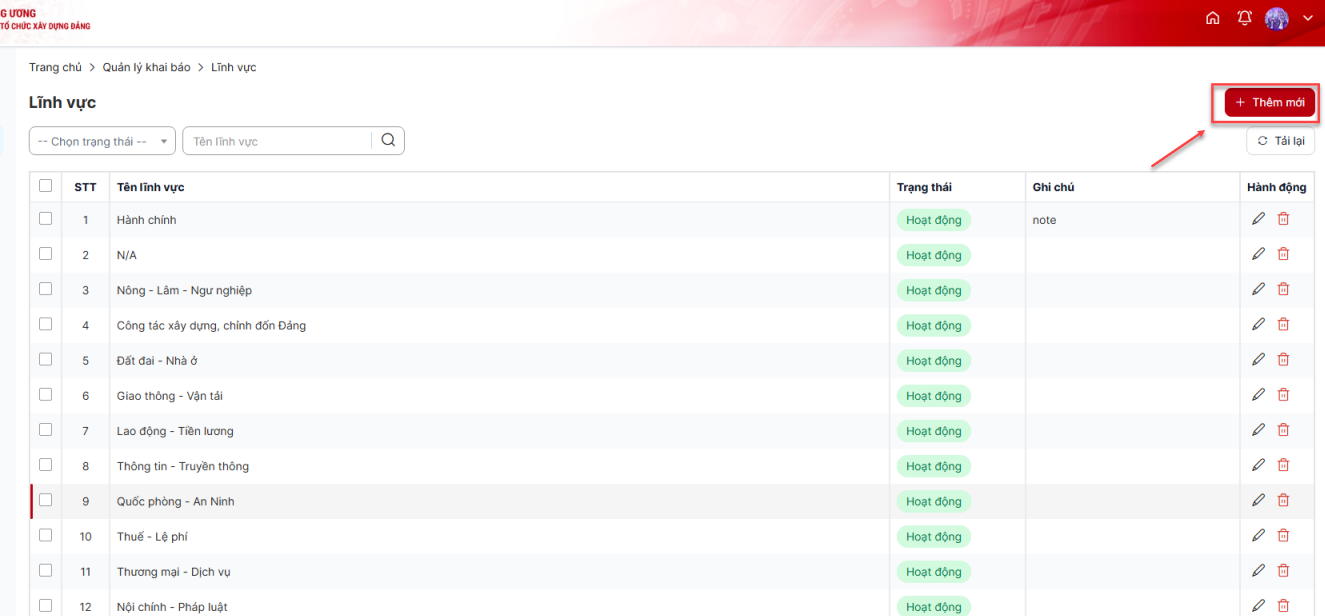Delete the Đất đai - Nhà ở row
This screenshot has height=616, width=1325.
pos(1283,359)
